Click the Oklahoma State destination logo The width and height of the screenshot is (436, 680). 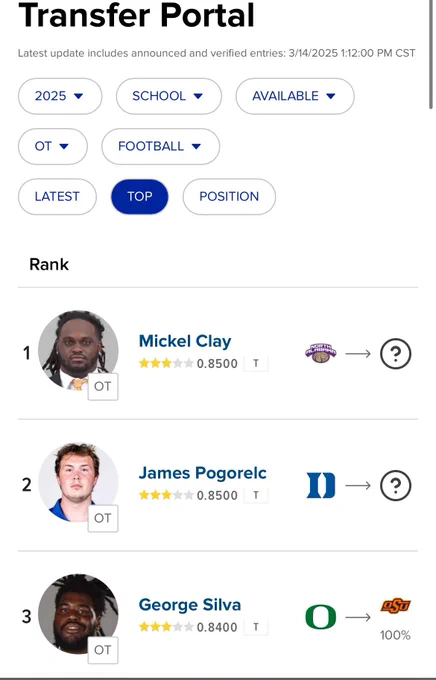(x=395, y=605)
